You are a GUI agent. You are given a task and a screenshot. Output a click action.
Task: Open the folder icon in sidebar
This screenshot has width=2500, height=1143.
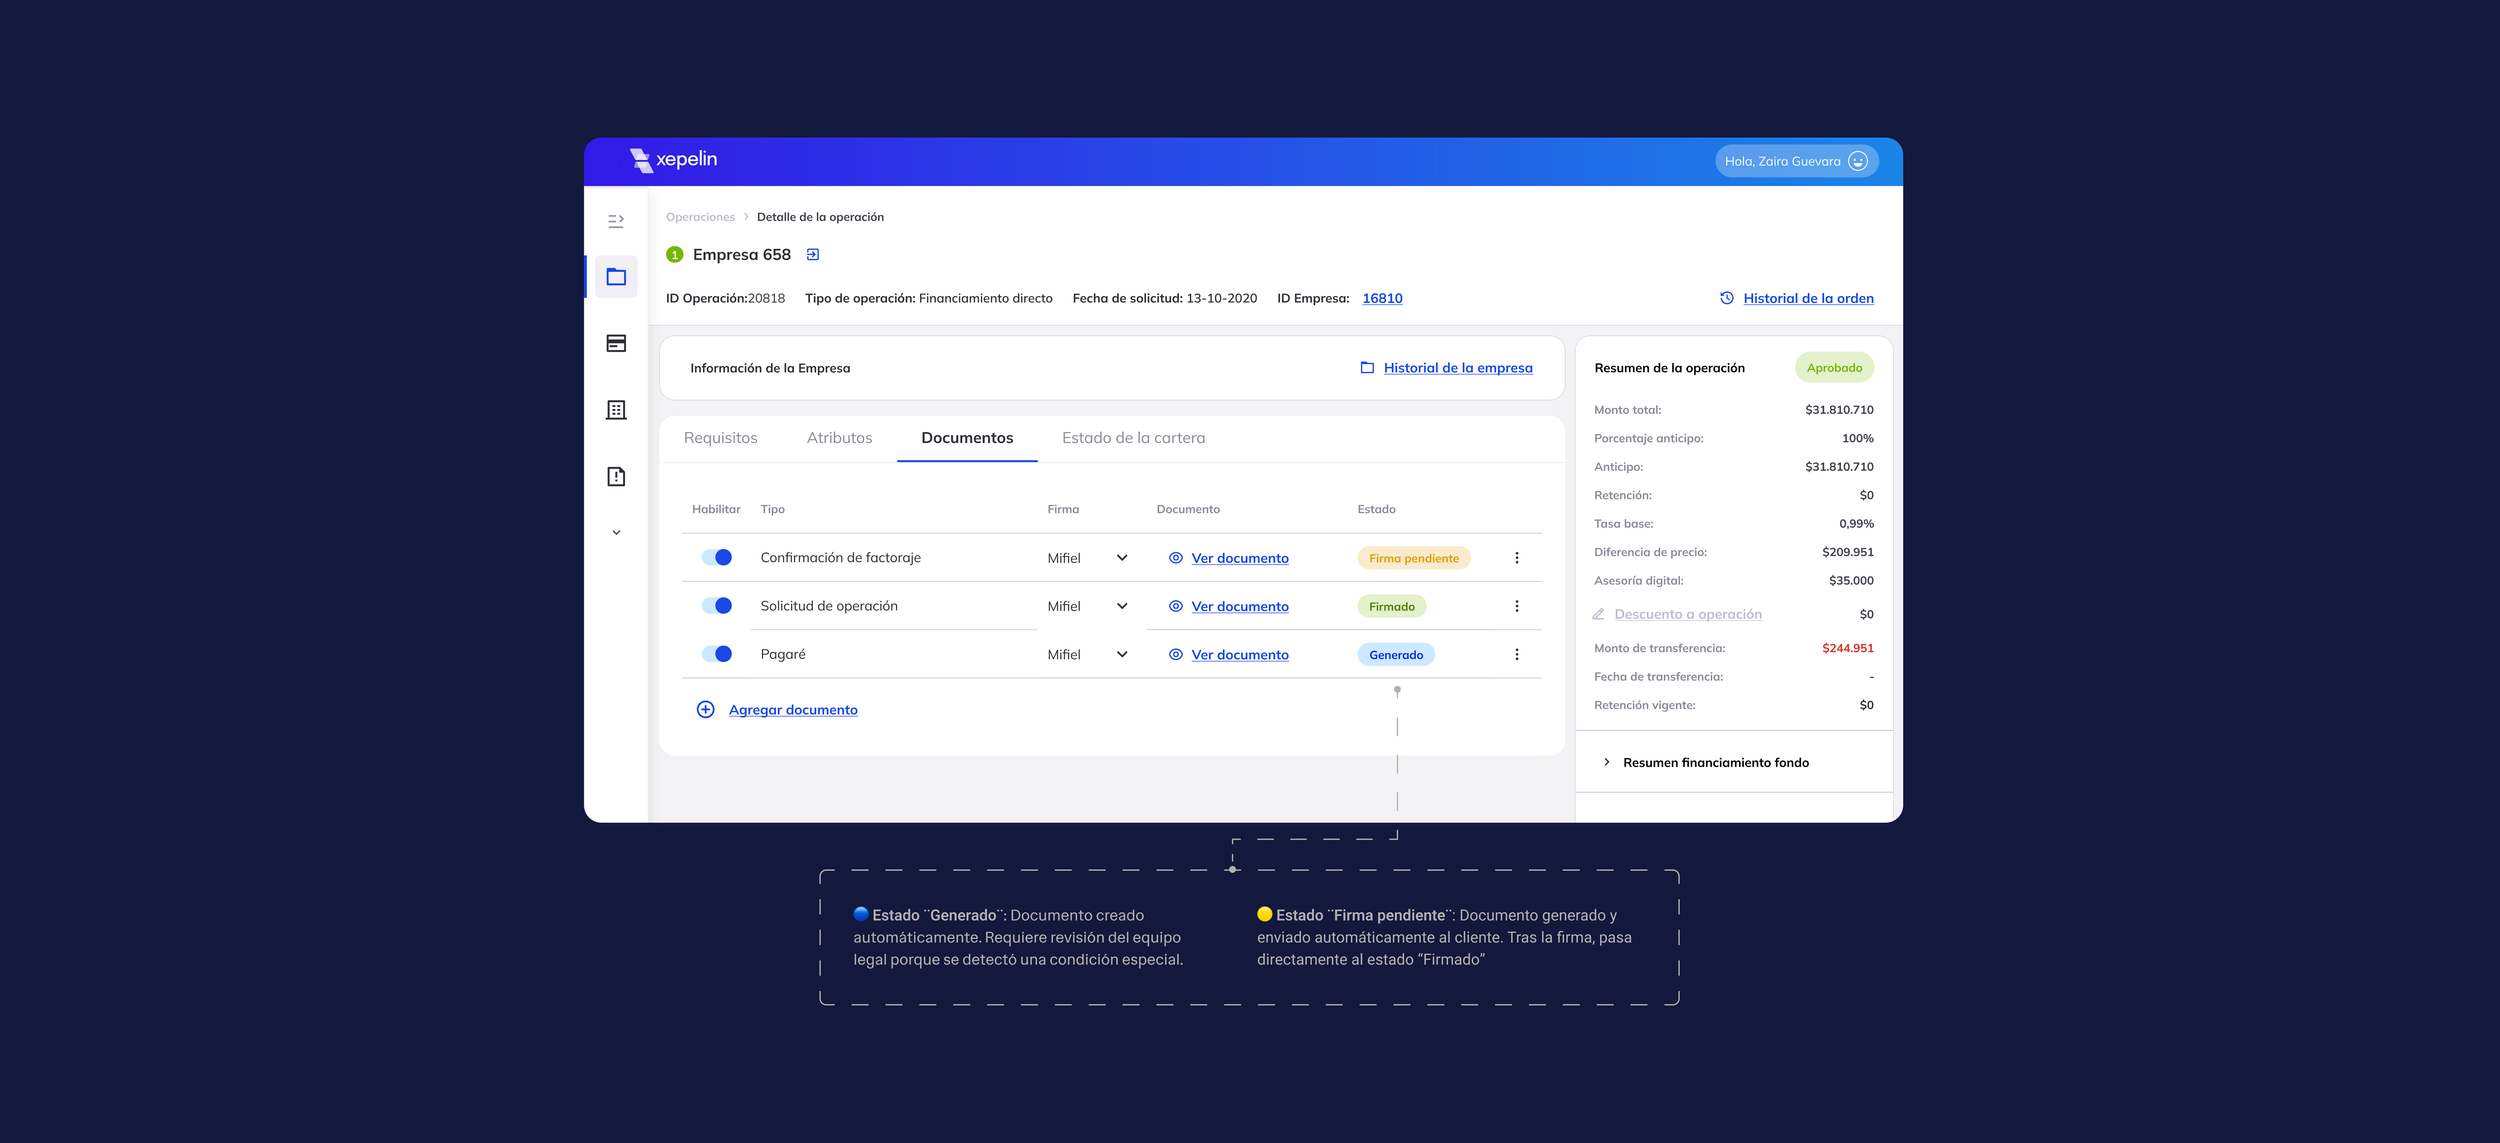point(616,277)
